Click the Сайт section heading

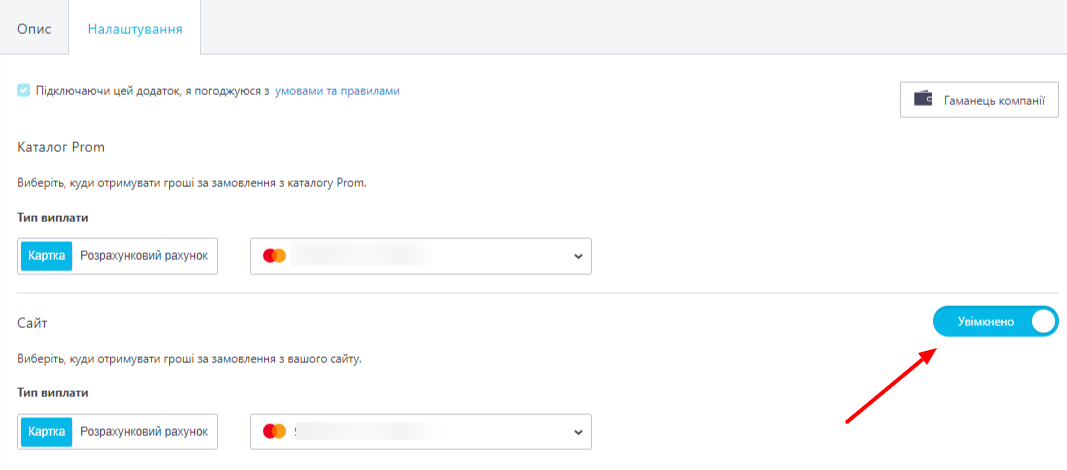coord(32,323)
